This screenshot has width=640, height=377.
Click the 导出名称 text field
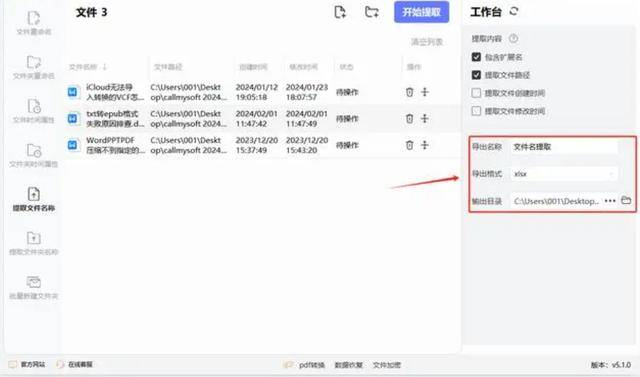[x=564, y=147]
